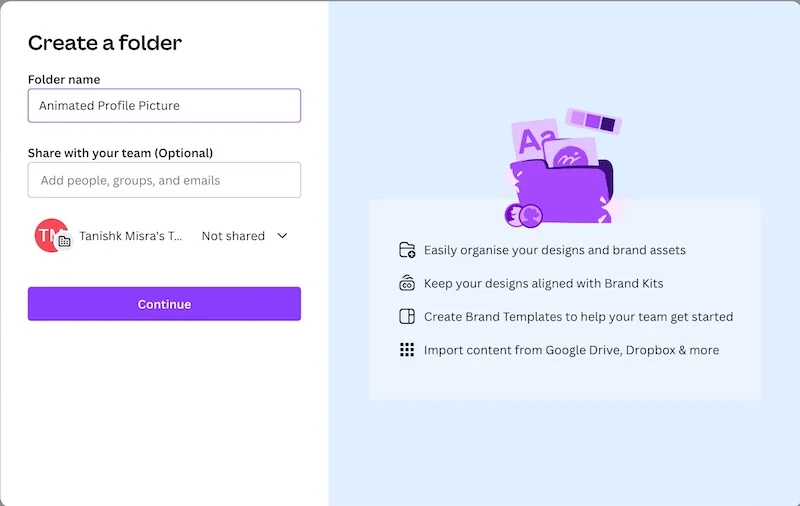Image resolution: width=800 pixels, height=506 pixels.
Task: Click the Aa font card in illustration
Action: [x=534, y=139]
